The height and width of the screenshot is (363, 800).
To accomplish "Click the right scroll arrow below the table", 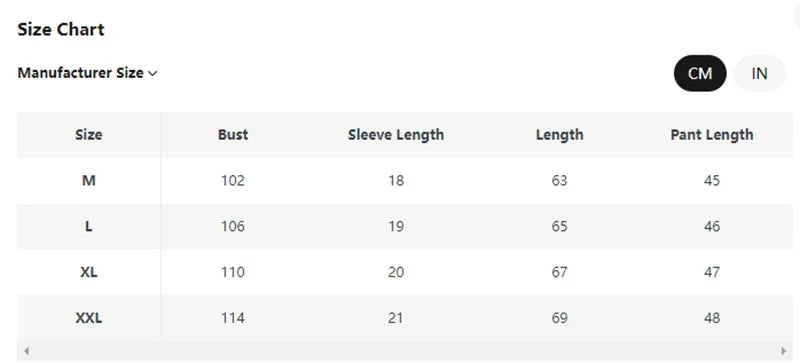I will 784,351.
